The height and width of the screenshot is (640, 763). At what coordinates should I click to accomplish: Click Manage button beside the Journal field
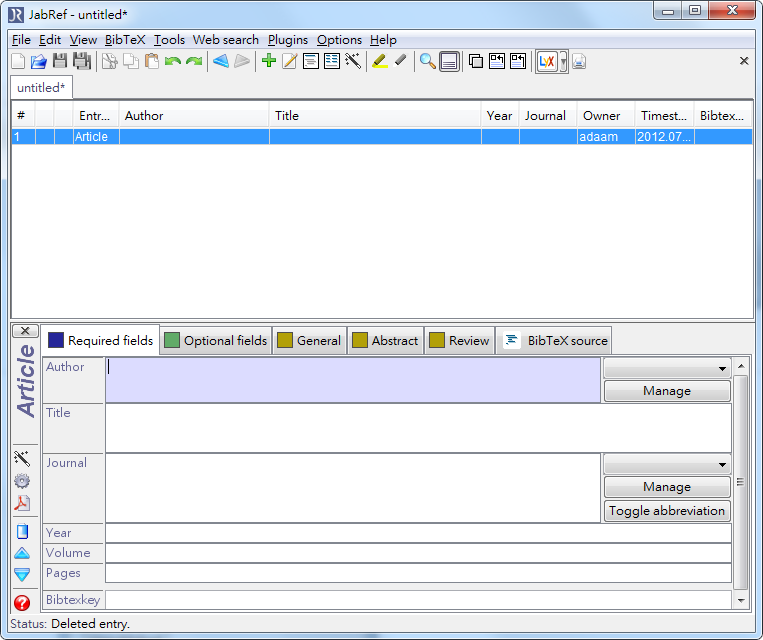coord(667,487)
